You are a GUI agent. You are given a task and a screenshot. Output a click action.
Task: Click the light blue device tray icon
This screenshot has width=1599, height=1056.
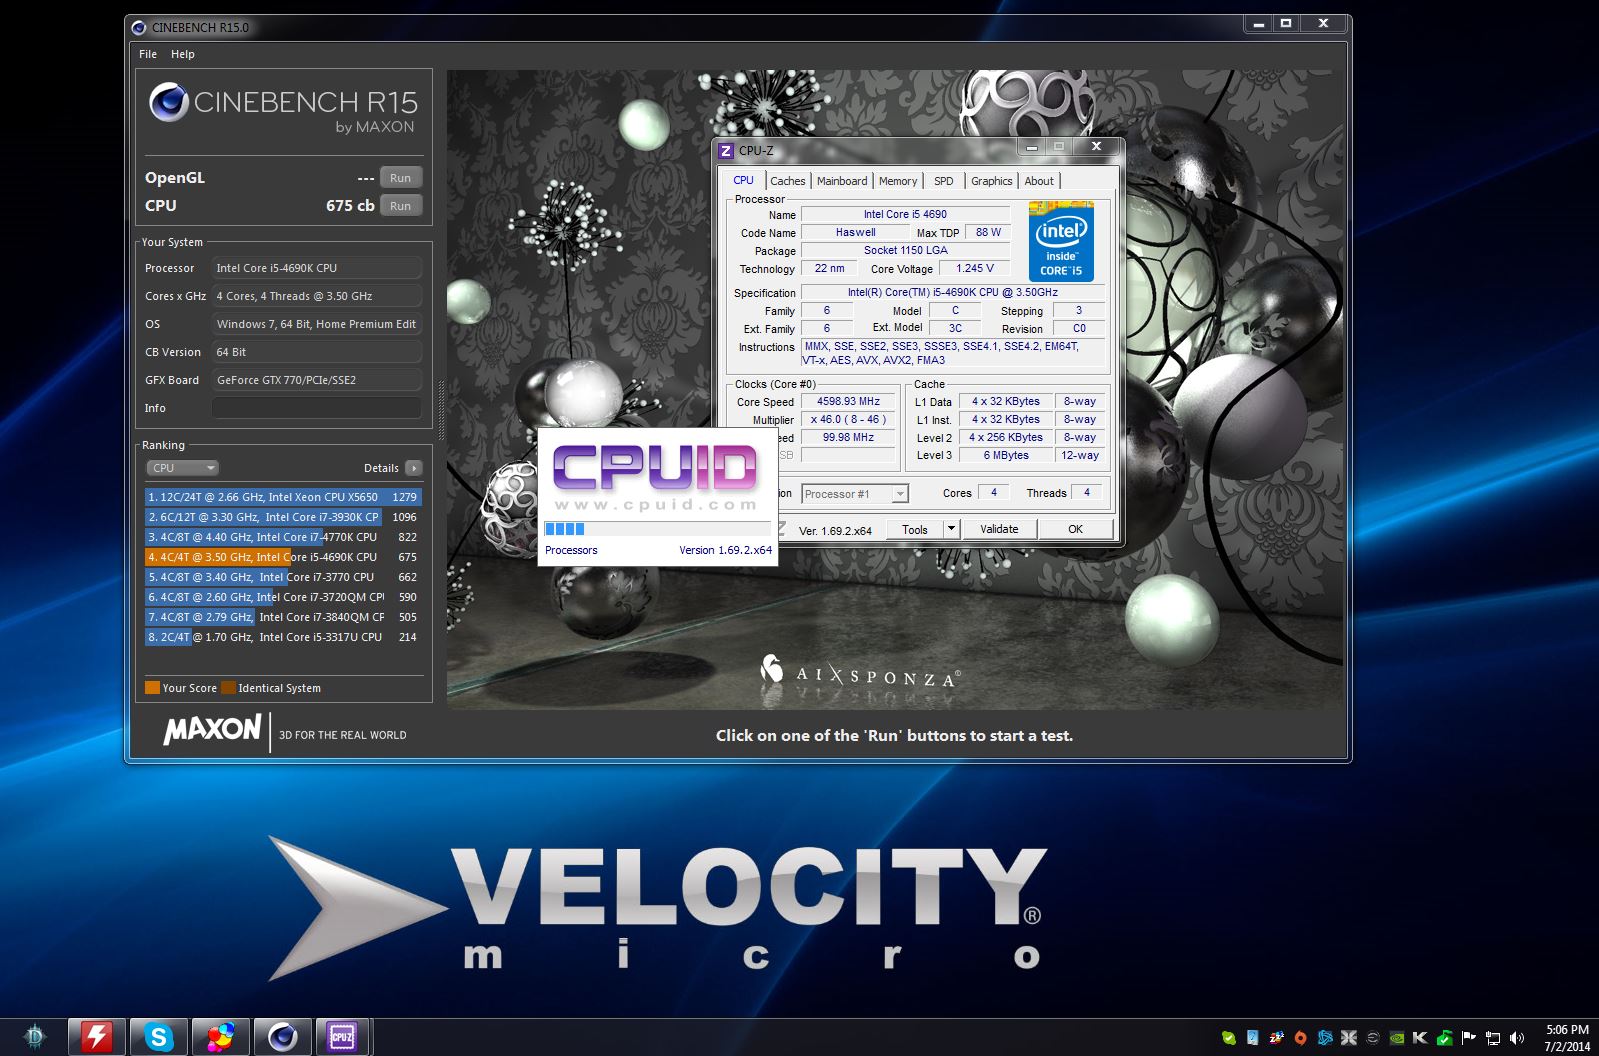(x=1253, y=1038)
